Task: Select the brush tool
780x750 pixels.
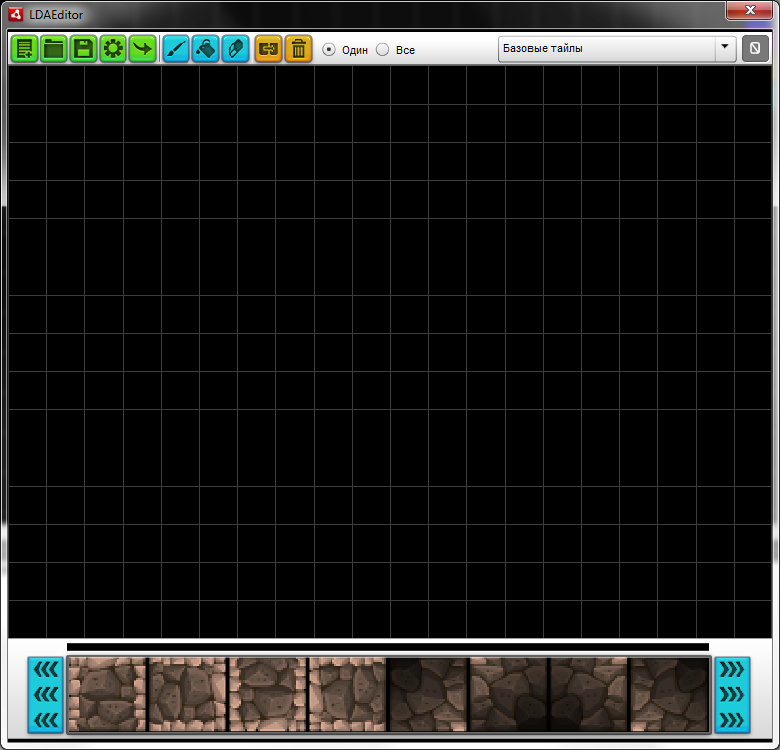Action: tap(176, 49)
